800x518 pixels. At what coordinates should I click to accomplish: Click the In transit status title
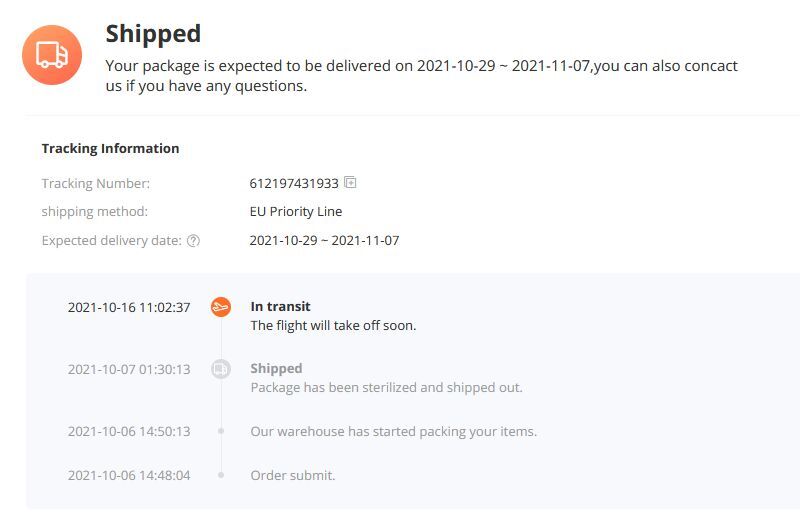(280, 306)
